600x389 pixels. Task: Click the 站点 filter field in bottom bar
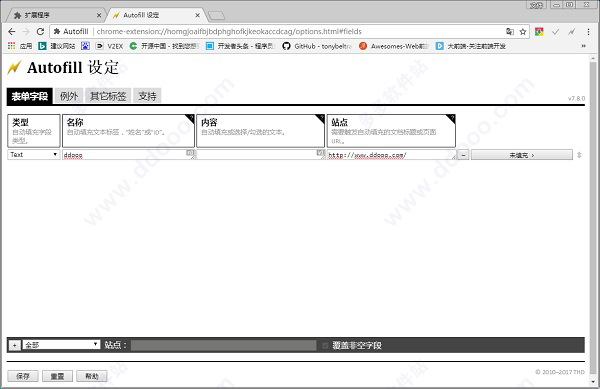point(223,345)
